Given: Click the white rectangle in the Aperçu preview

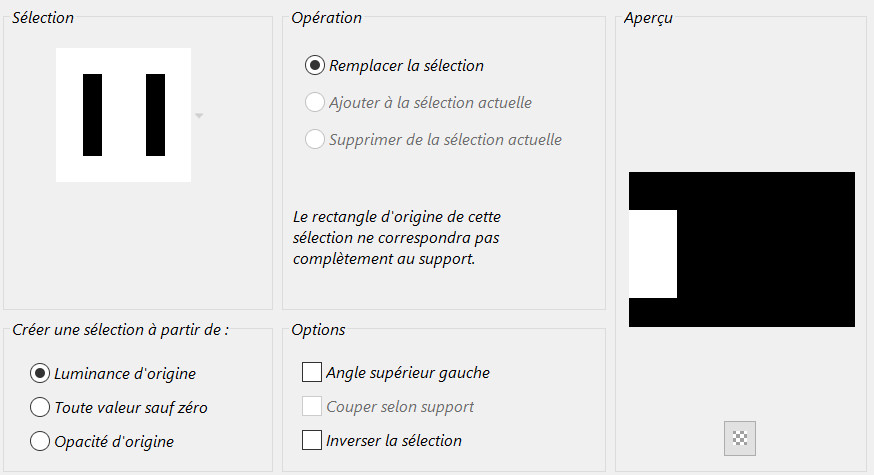Looking at the screenshot, I should pyautogui.click(x=653, y=254).
